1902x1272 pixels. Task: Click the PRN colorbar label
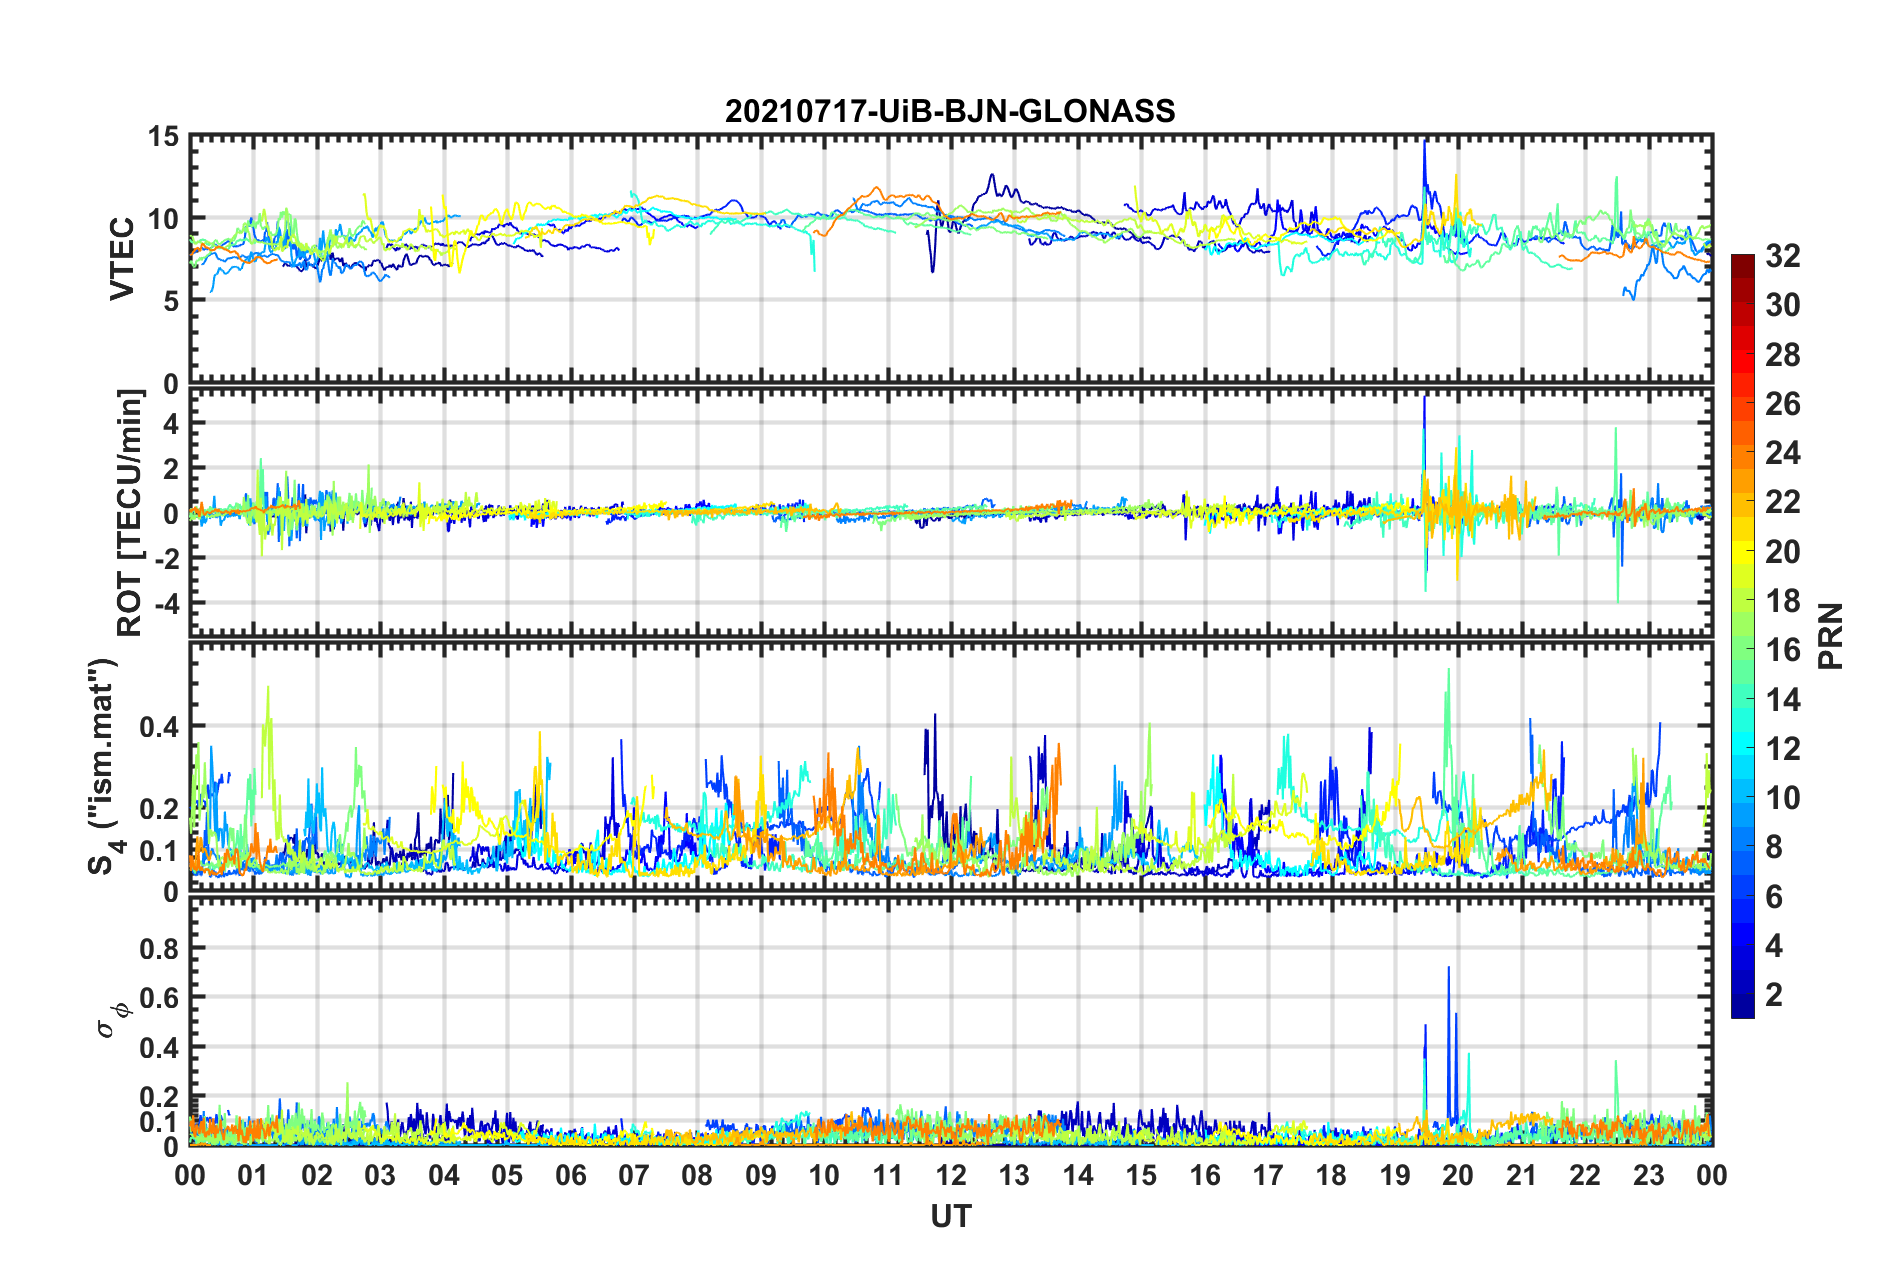pyautogui.click(x=1832, y=636)
